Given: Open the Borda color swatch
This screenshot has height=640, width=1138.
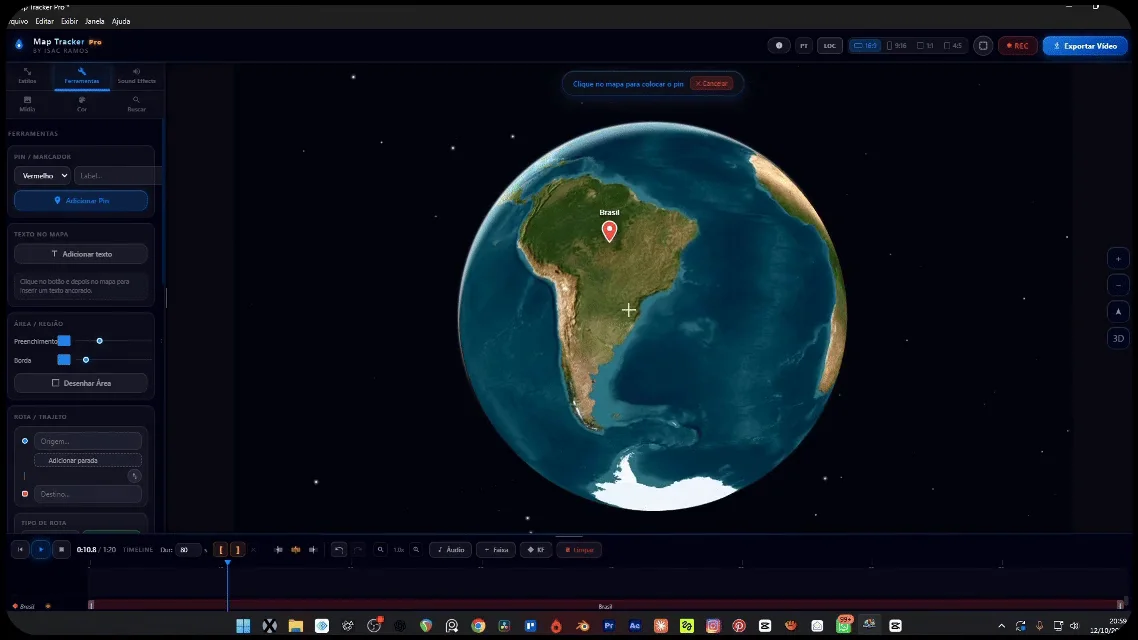Looking at the screenshot, I should pos(64,360).
